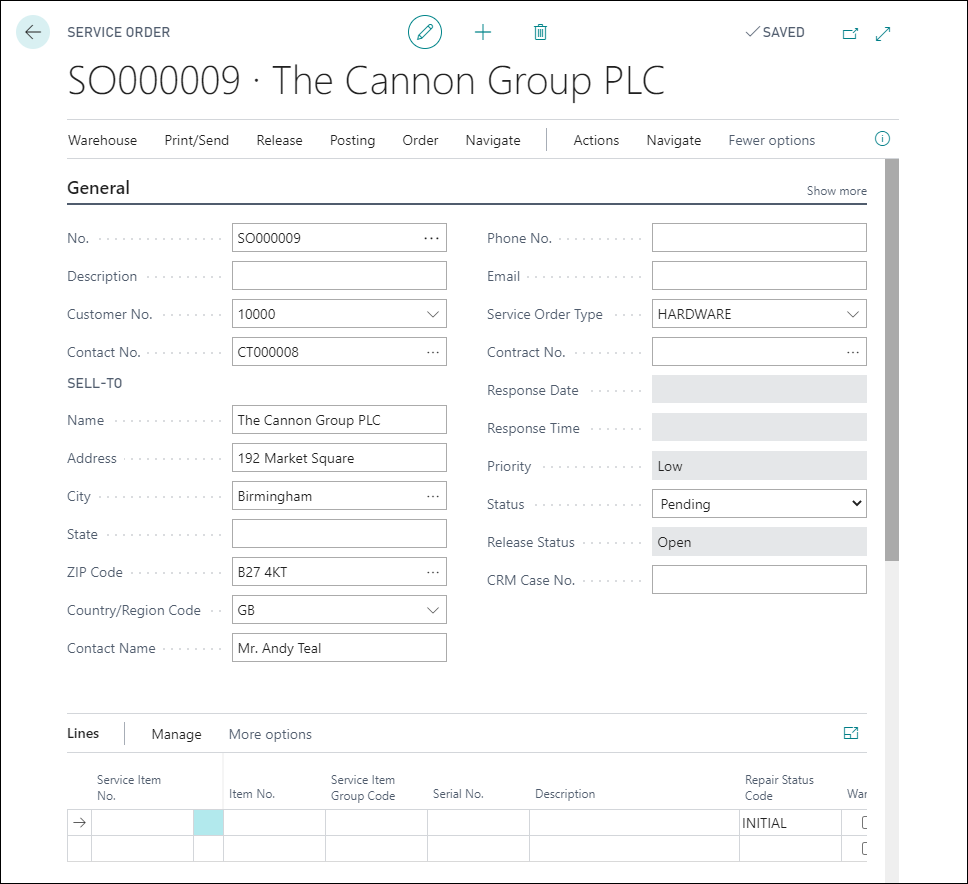Click Repair Status Code column header
The height and width of the screenshot is (884, 968).
(779, 788)
